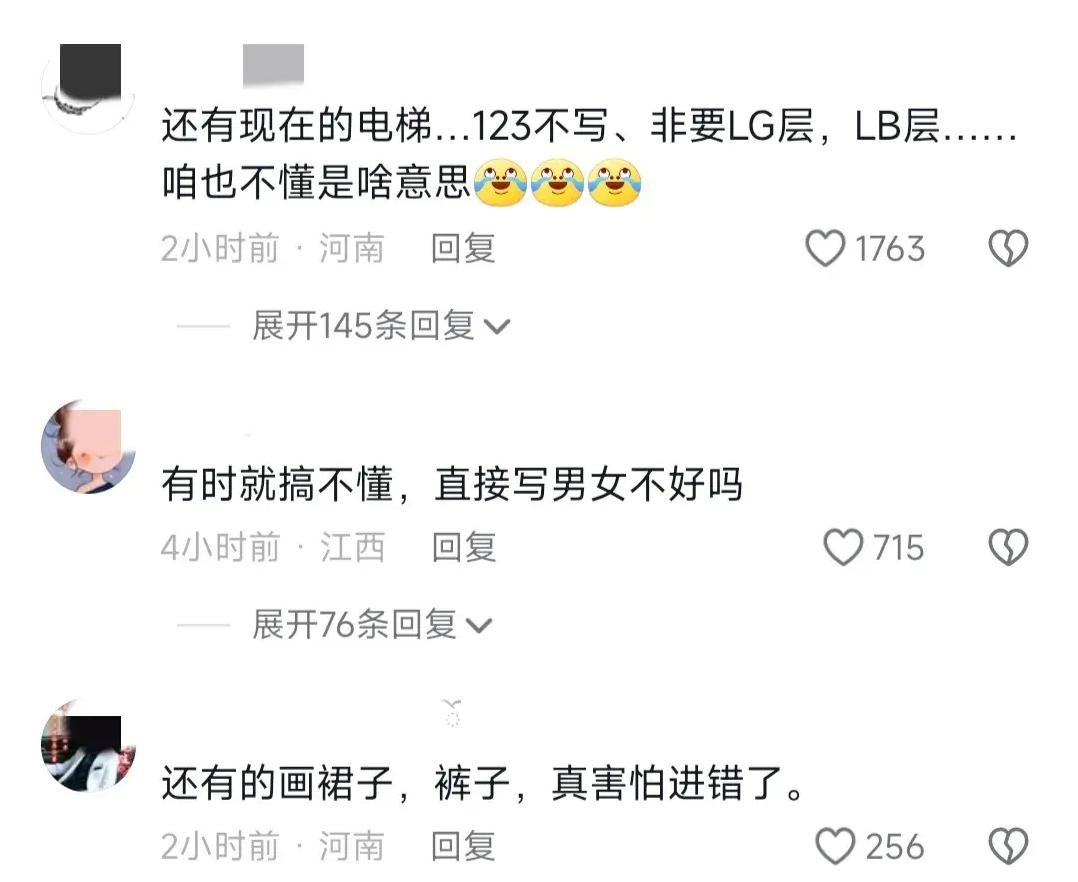Reply to the 画裙子 comment

463,846
